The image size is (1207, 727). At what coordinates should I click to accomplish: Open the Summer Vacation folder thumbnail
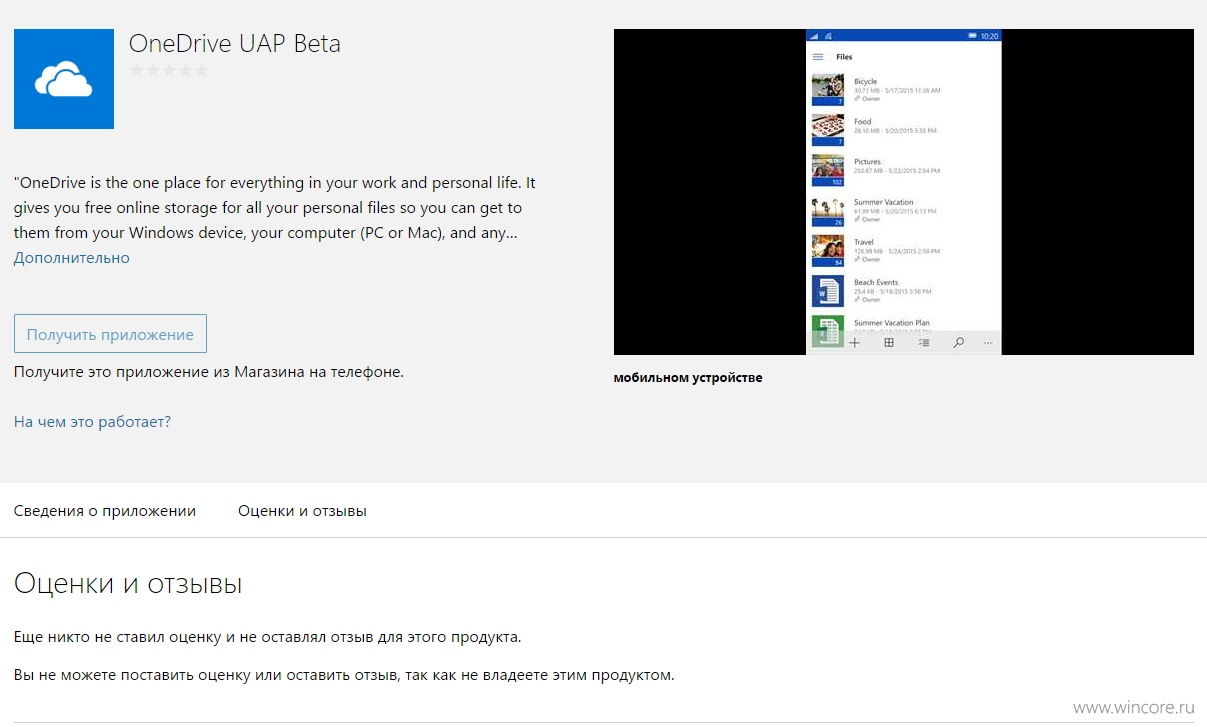828,211
